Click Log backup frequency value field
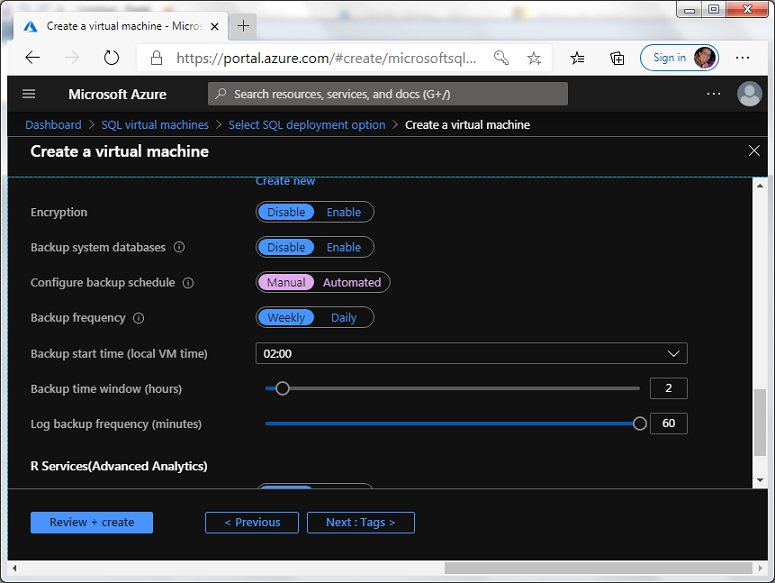The image size is (775, 583). click(668, 423)
